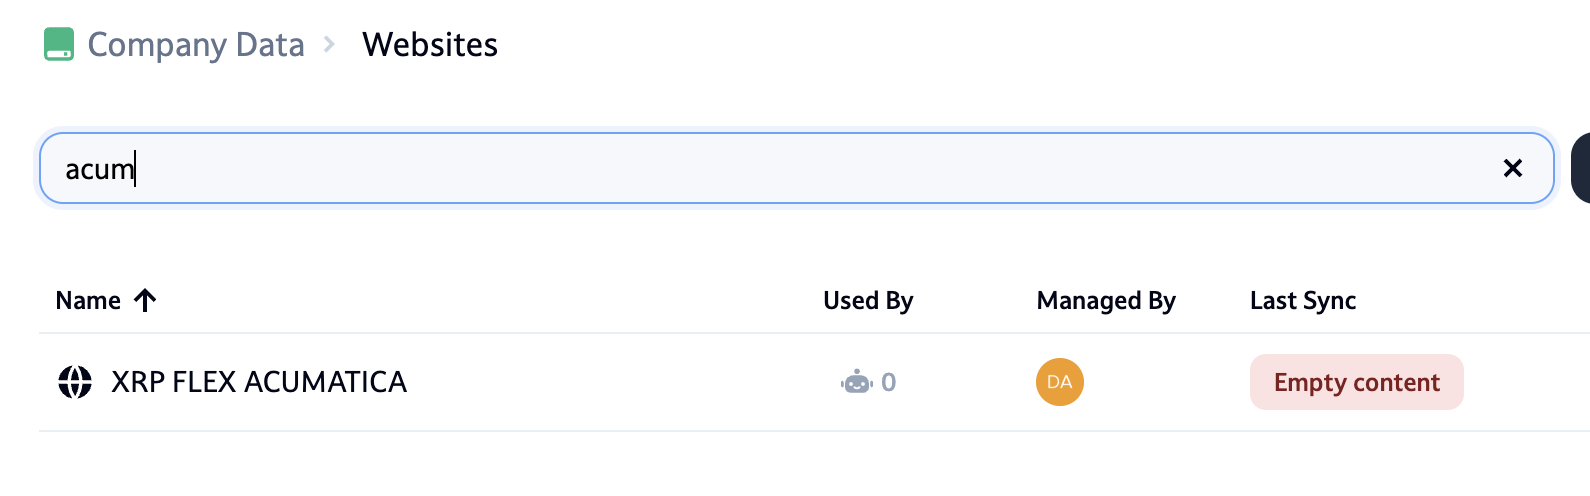Click the robot icon in Used By
1590x496 pixels.
coord(857,382)
